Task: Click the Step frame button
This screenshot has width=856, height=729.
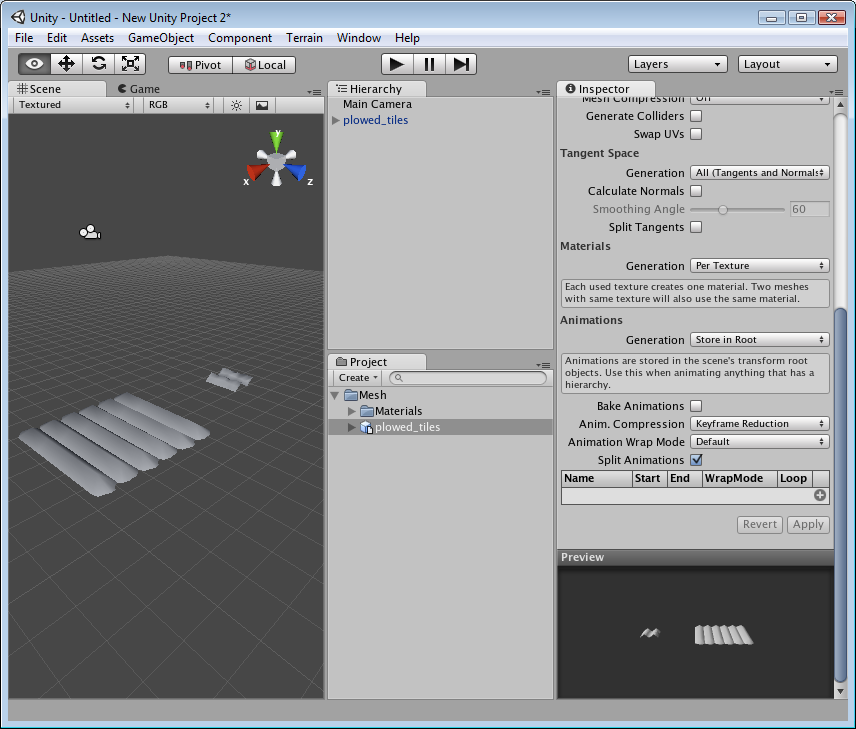Action: (x=460, y=63)
